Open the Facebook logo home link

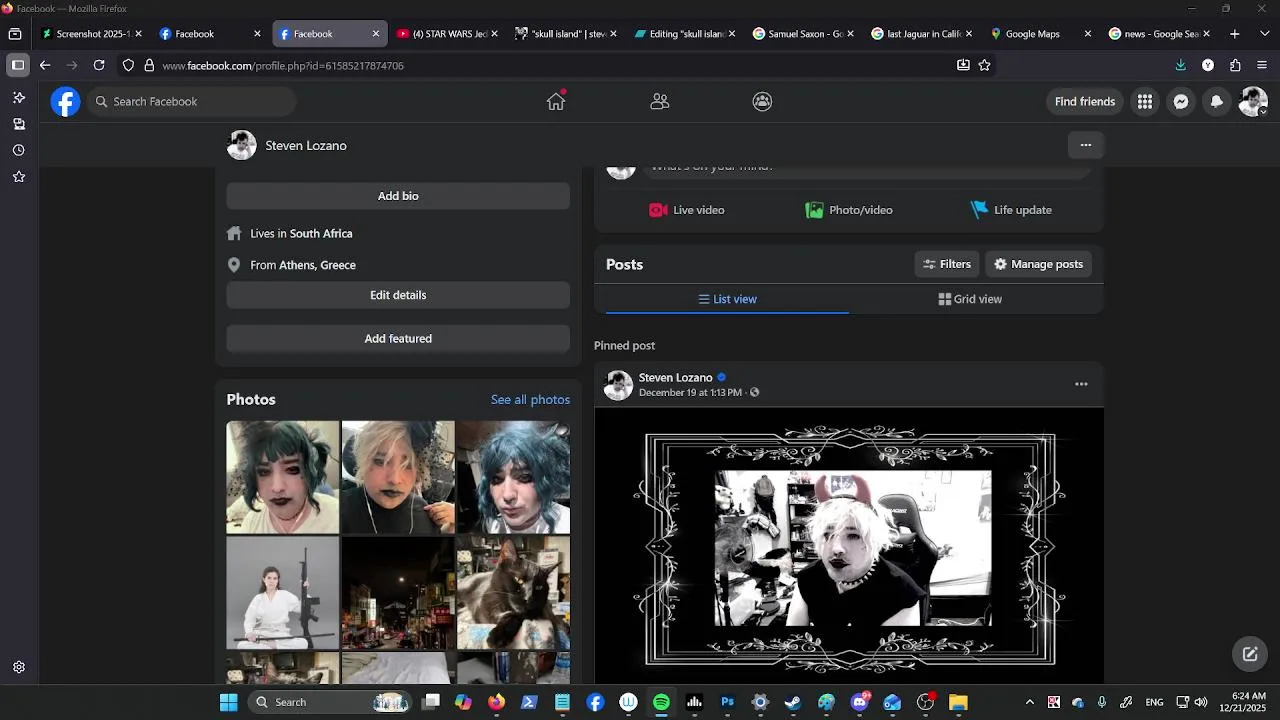(x=66, y=101)
